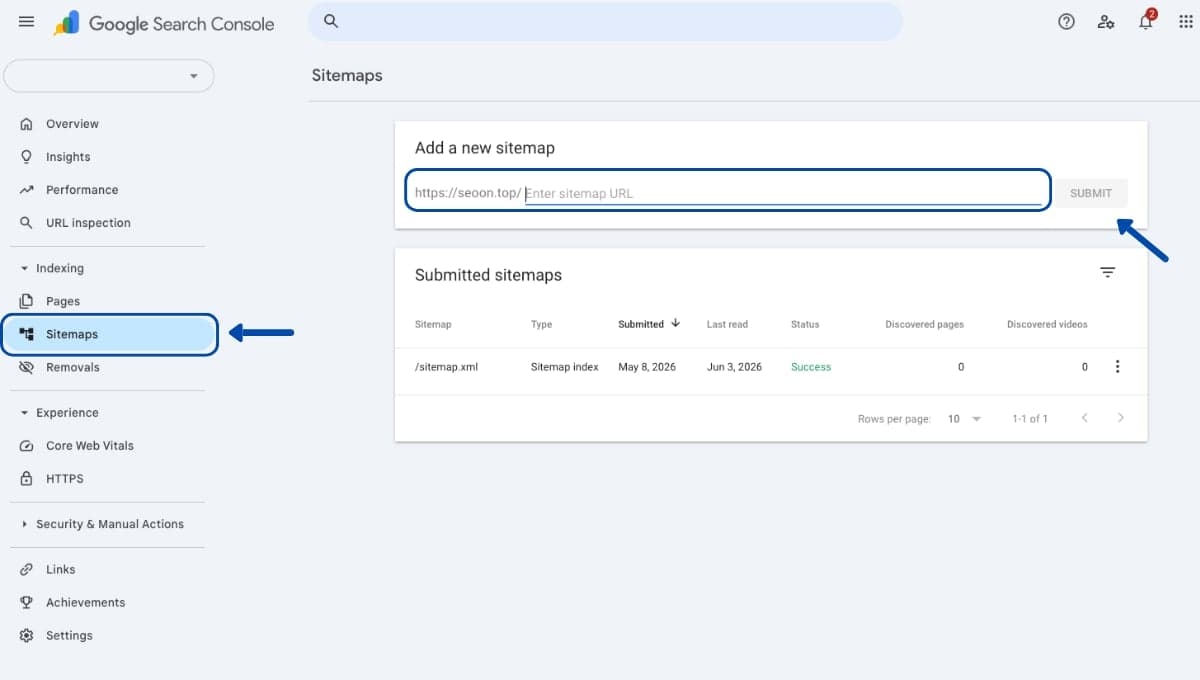Go to the previous page of sitemaps
The image size is (1200, 680).
tap(1084, 418)
